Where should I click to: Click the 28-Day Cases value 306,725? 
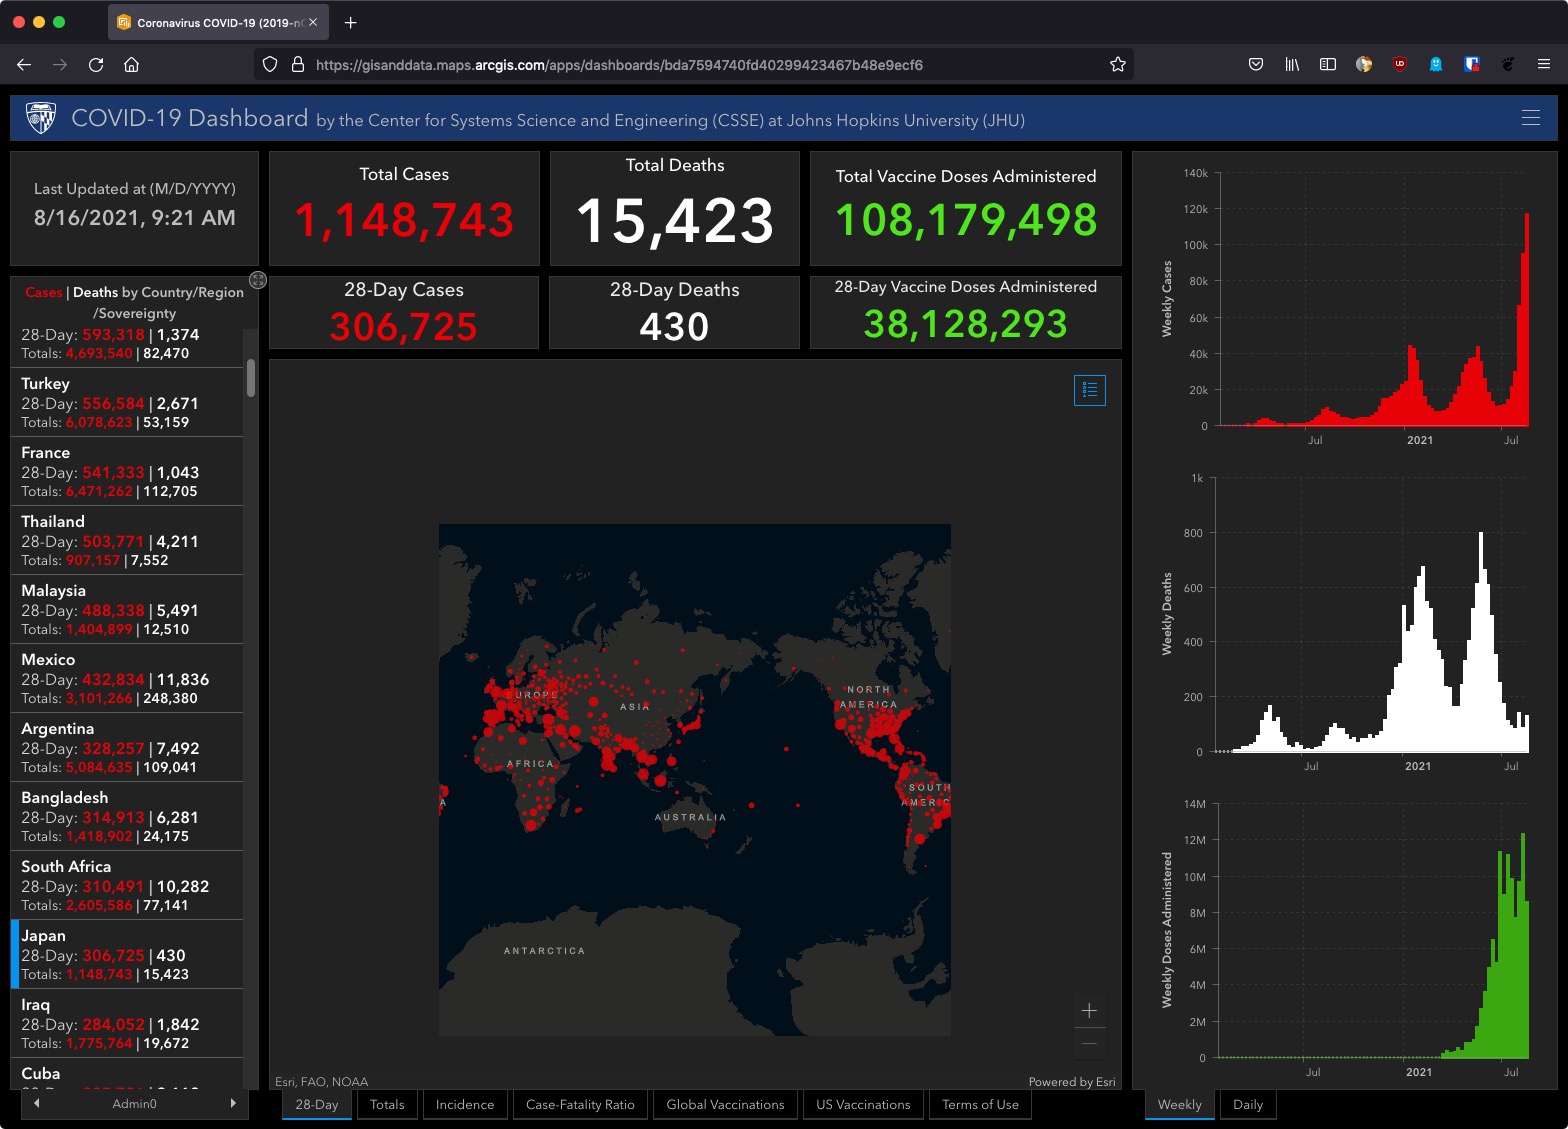(404, 326)
